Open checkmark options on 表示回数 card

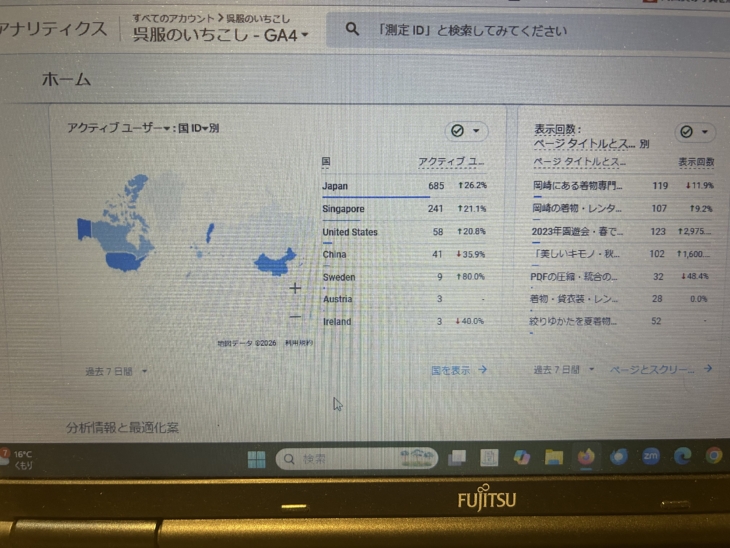[x=695, y=132]
